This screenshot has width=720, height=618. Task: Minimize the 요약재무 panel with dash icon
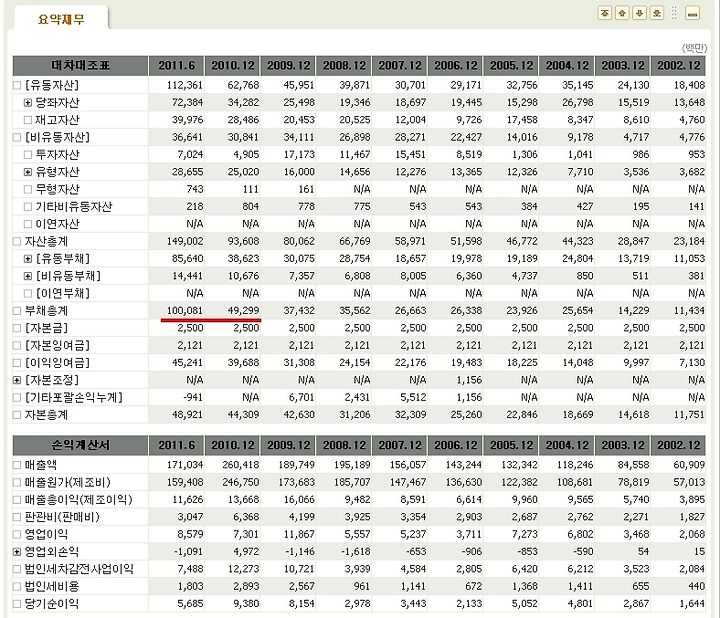click(692, 13)
